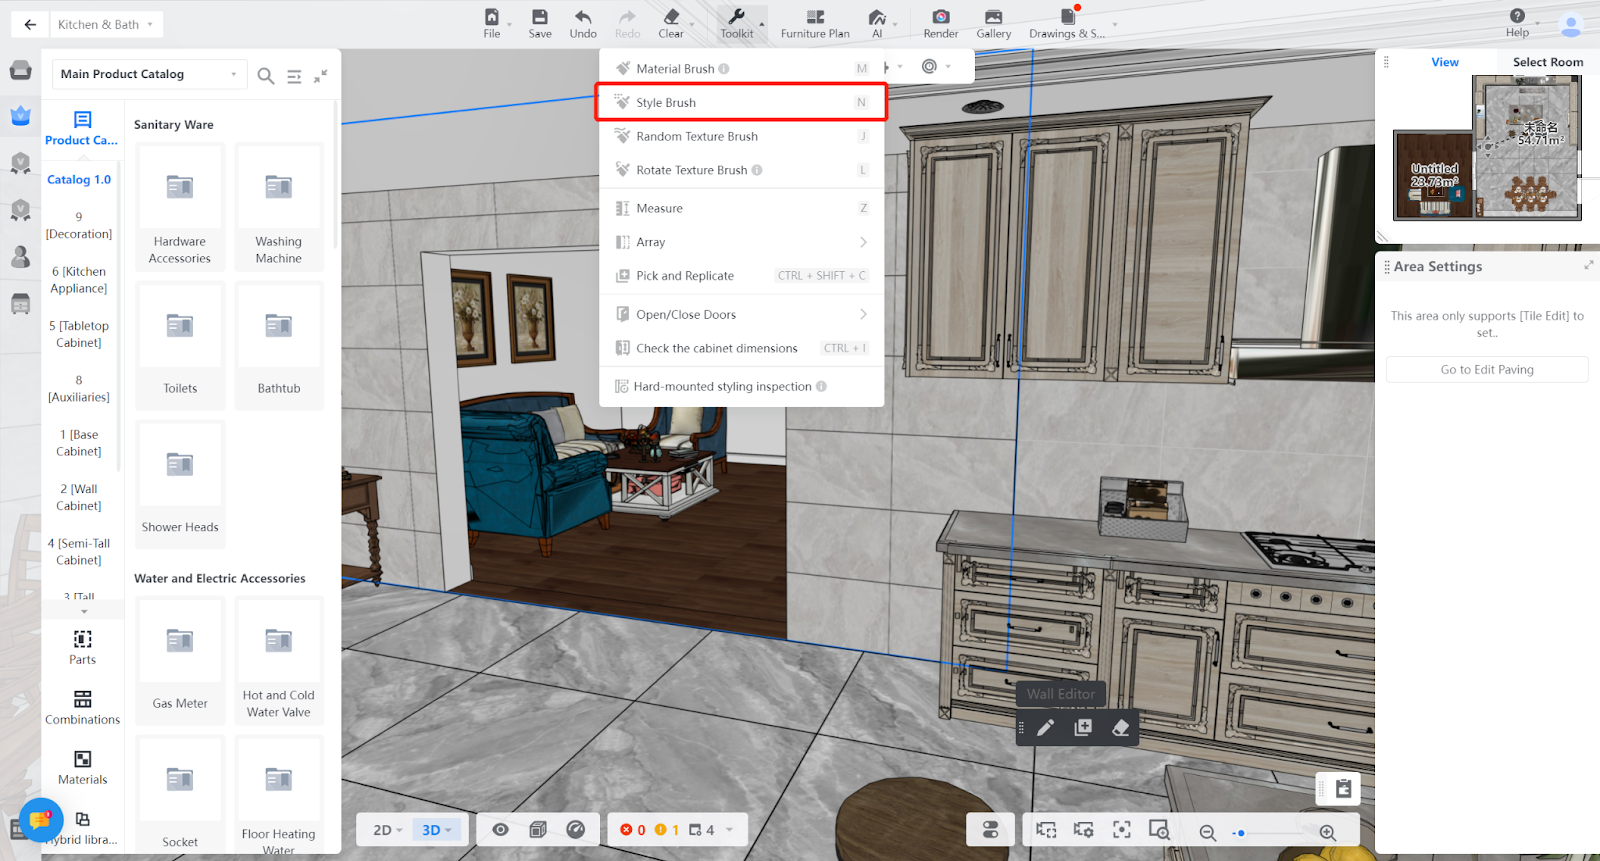The image size is (1600, 861).
Task: Click the zoom out magnifier
Action: pyautogui.click(x=1207, y=832)
